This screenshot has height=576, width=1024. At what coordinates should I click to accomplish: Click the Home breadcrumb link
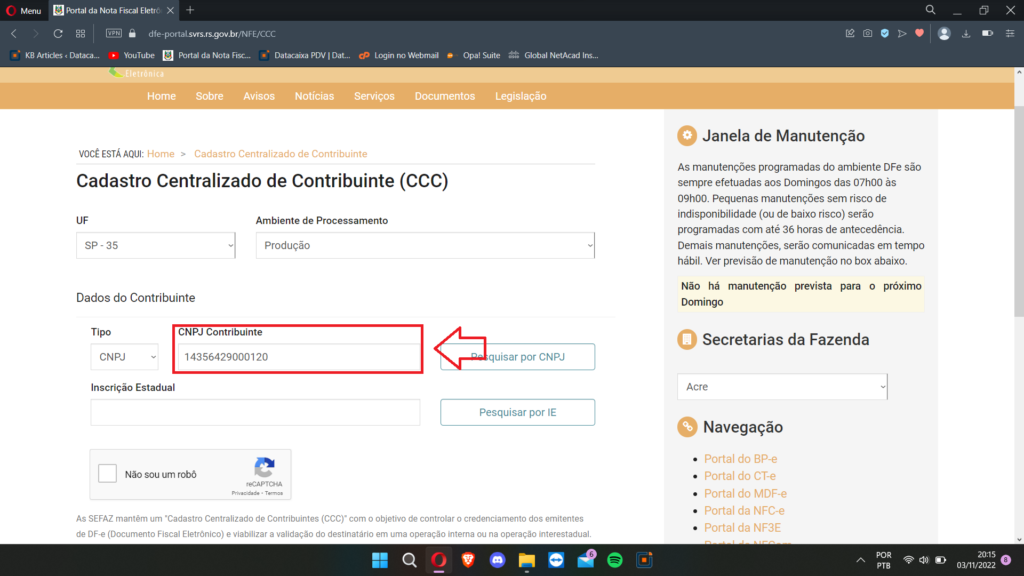(x=161, y=154)
